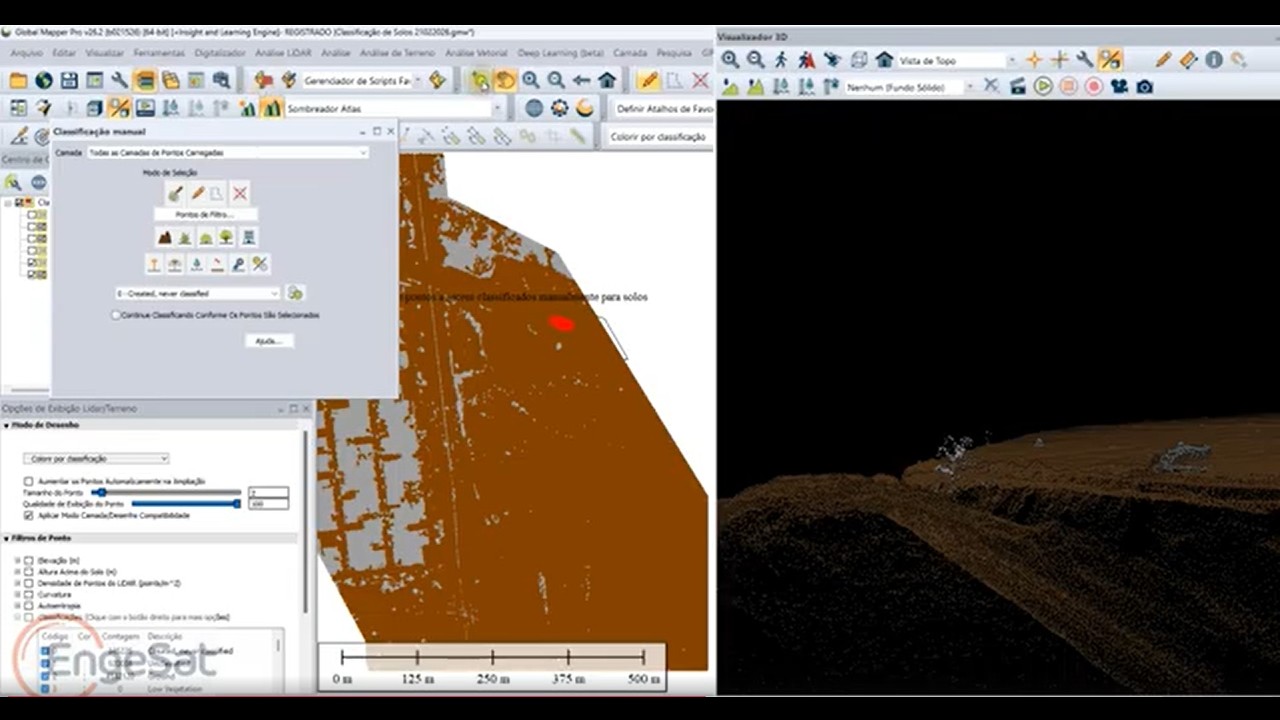Image resolution: width=1280 pixels, height=720 pixels.
Task: Click the measure ruler icon in 3D viewer
Action: 1188,60
